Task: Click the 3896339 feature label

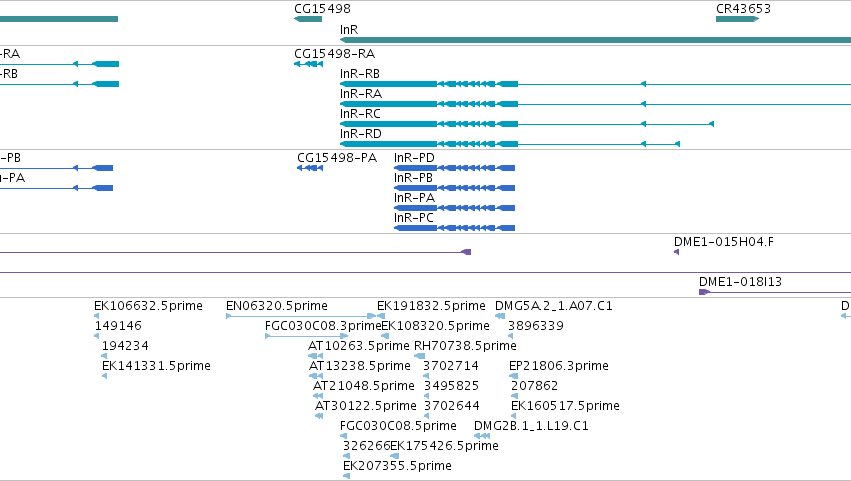Action: click(x=536, y=326)
